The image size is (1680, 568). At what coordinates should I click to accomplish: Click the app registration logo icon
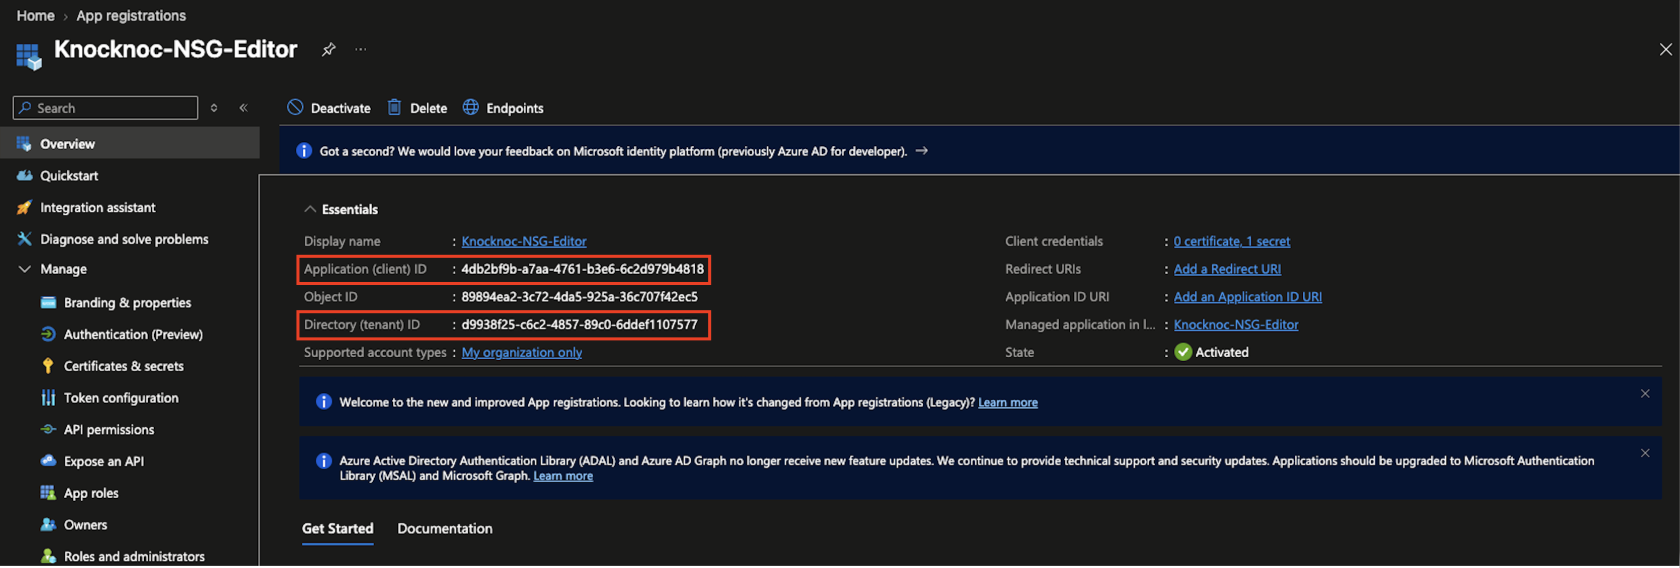(x=28, y=55)
